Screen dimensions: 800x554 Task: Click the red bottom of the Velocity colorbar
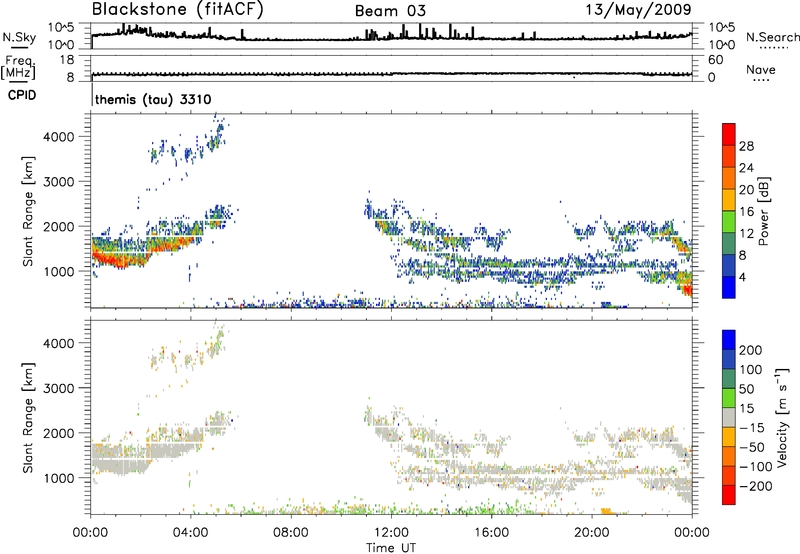coord(729,495)
